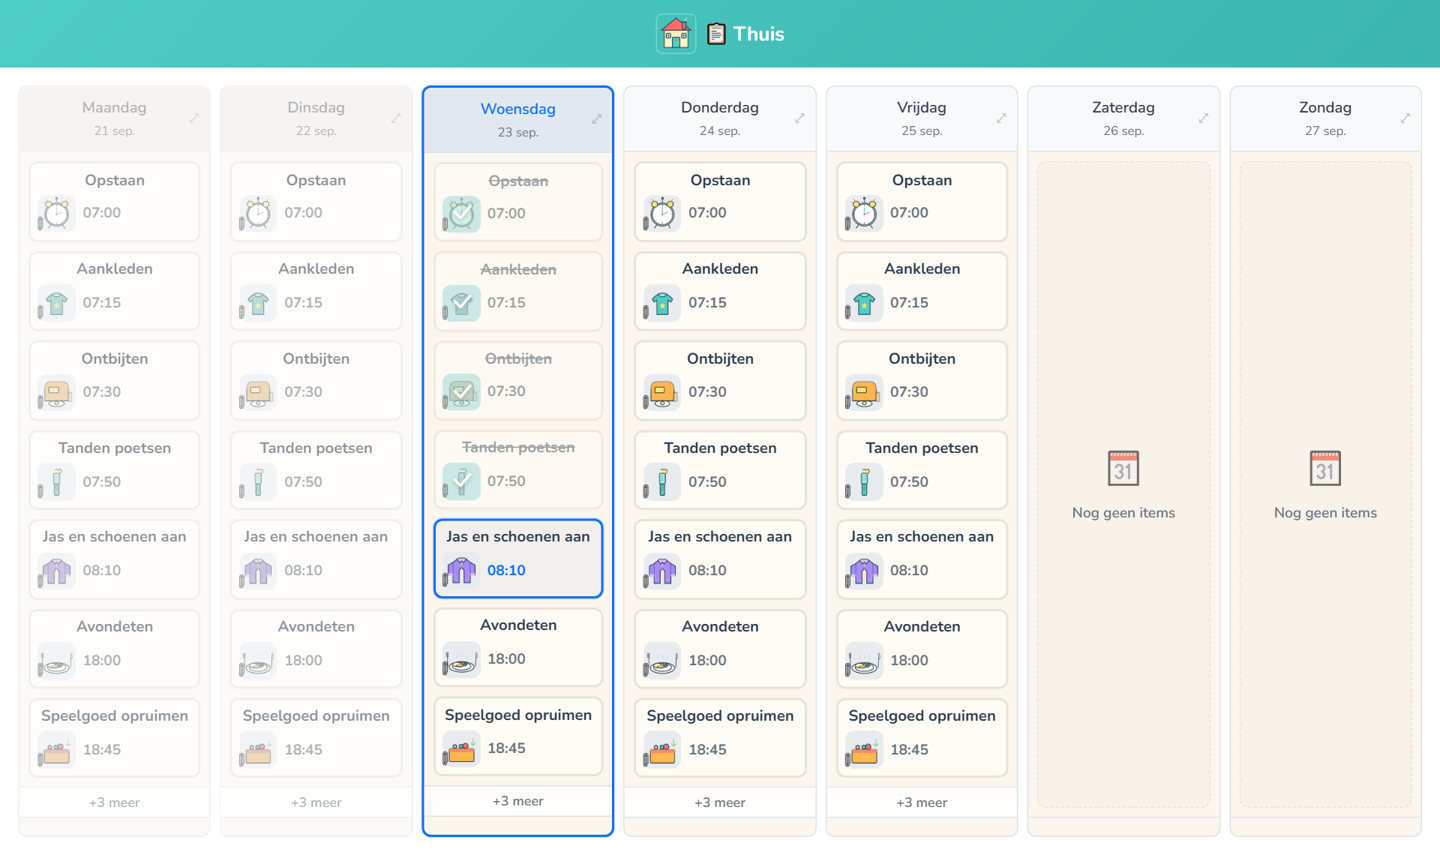Click the house icon in the header

[676, 34]
